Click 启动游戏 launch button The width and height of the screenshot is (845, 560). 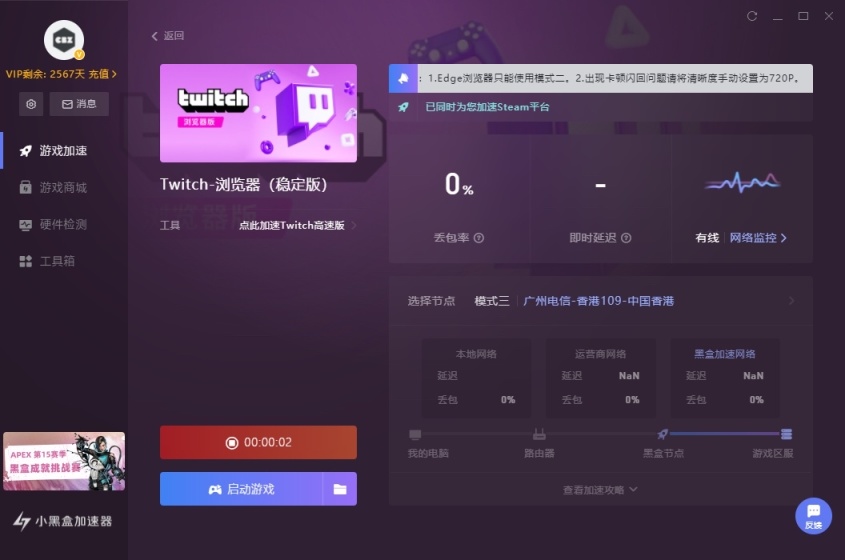point(241,489)
